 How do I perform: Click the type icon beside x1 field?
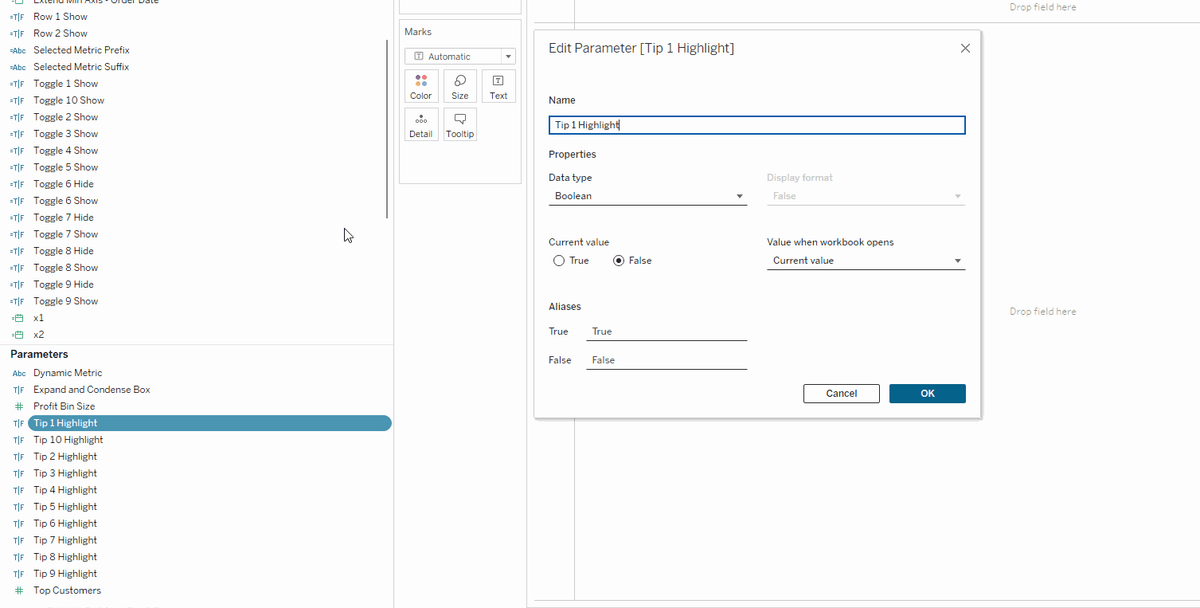tap(17, 318)
